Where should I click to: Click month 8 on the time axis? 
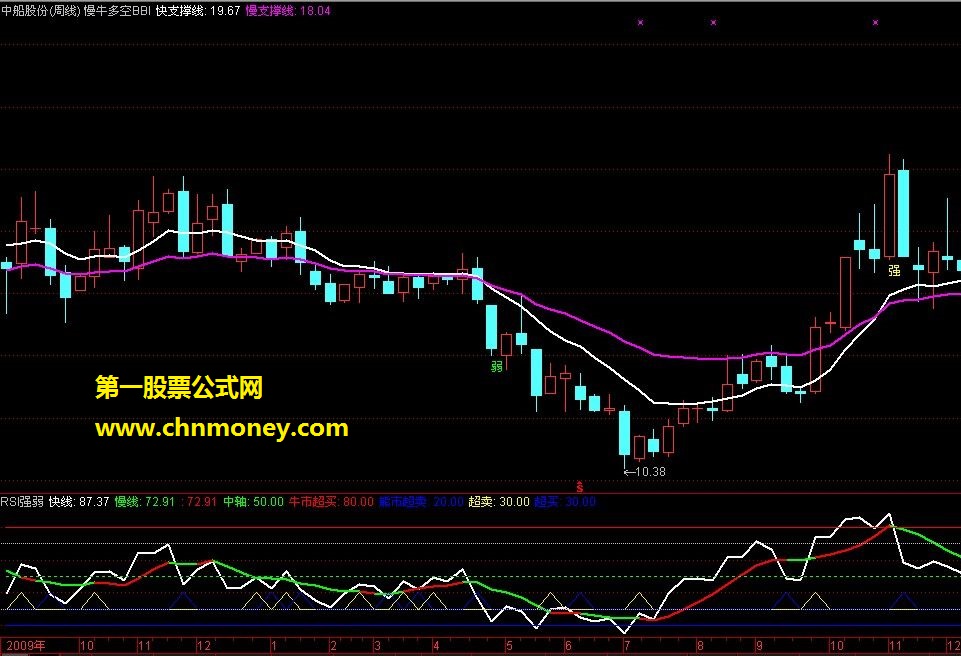tap(699, 646)
